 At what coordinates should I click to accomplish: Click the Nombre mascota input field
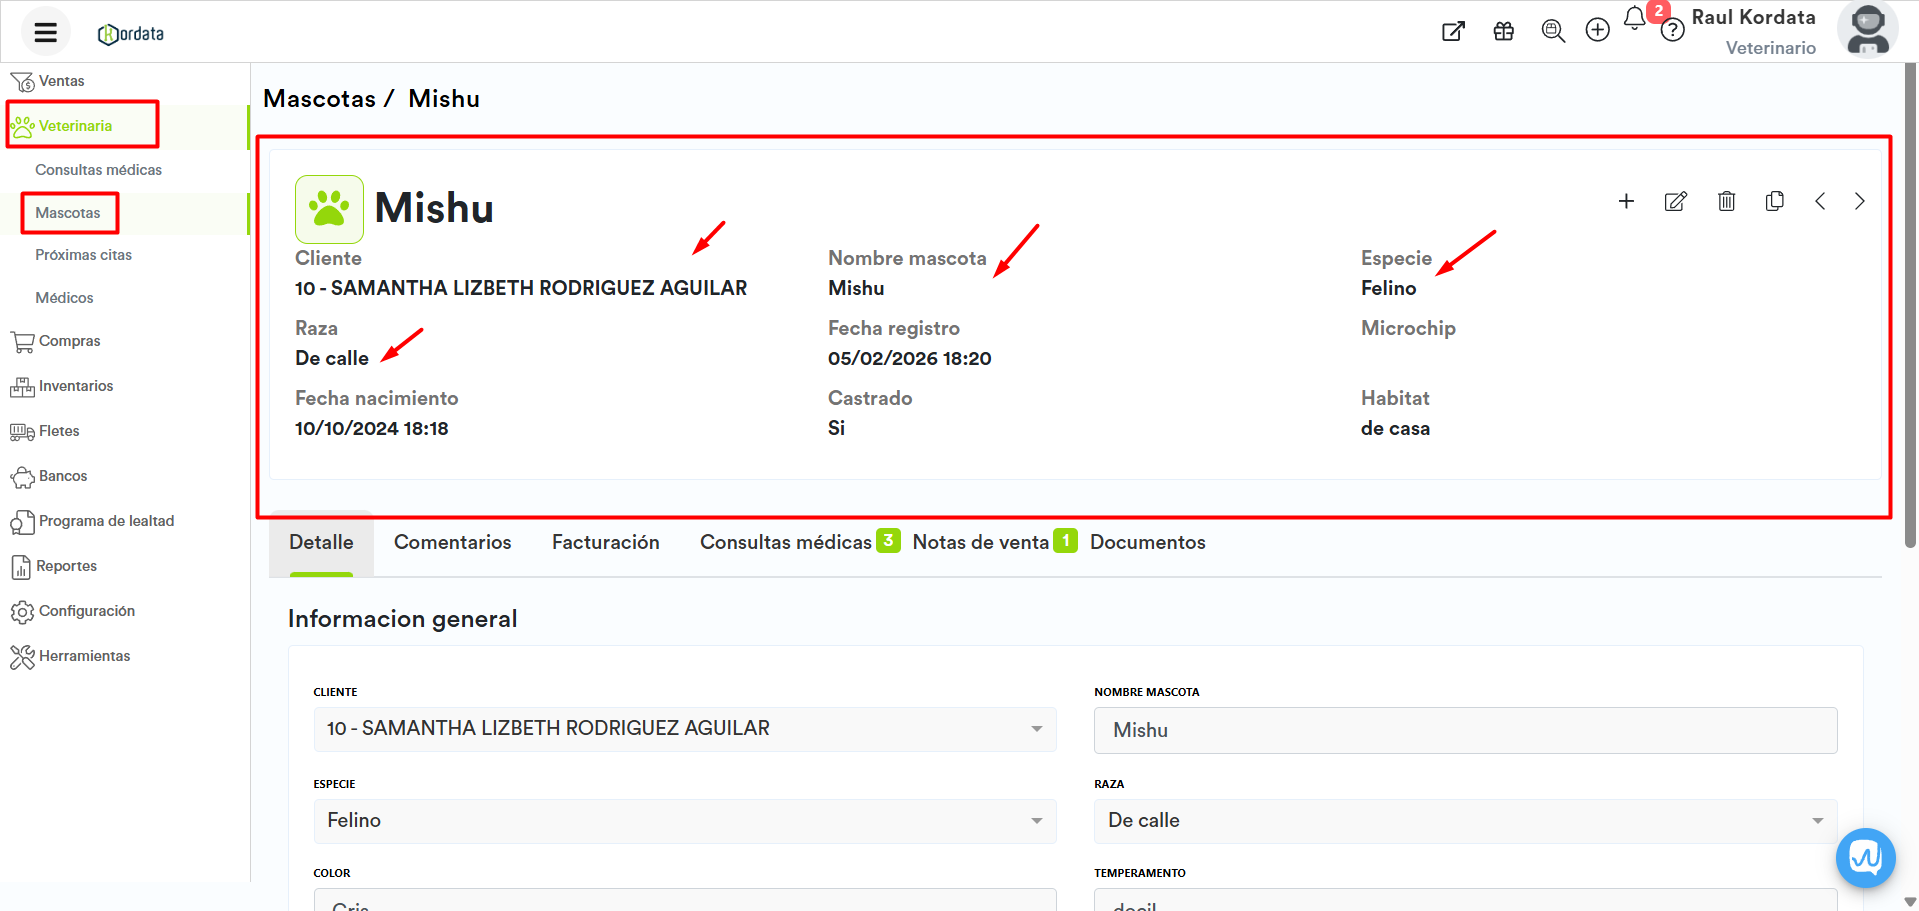(1465, 730)
